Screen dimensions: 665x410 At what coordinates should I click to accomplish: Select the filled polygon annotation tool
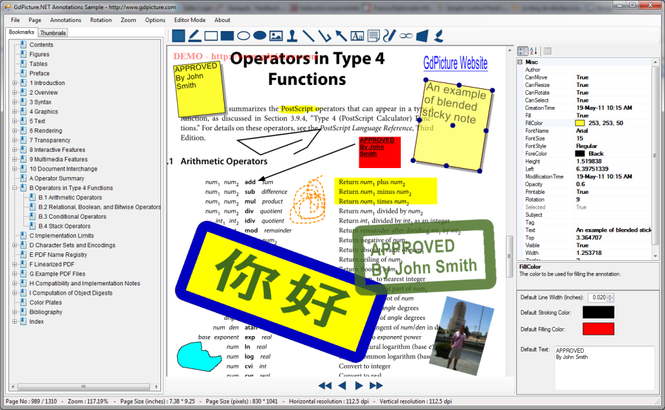pyautogui.click(x=422, y=36)
